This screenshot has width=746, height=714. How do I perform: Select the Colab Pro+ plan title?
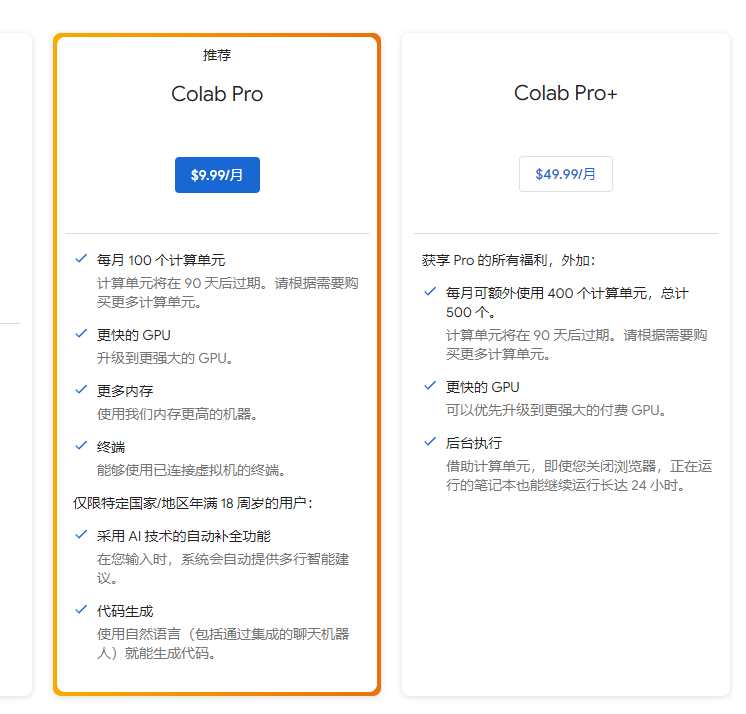566,93
